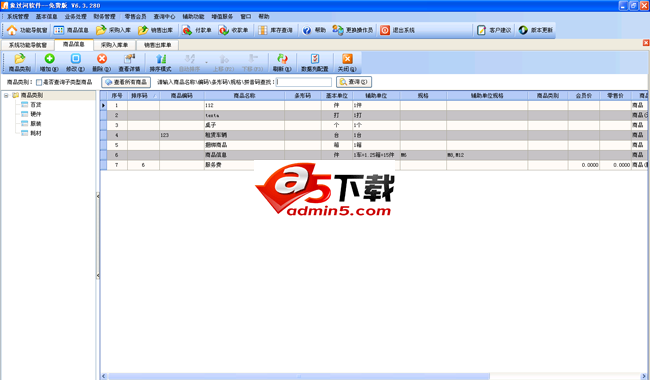This screenshot has width=650, height=380.
Task: Click product name cell 112
Action: click(x=244, y=105)
